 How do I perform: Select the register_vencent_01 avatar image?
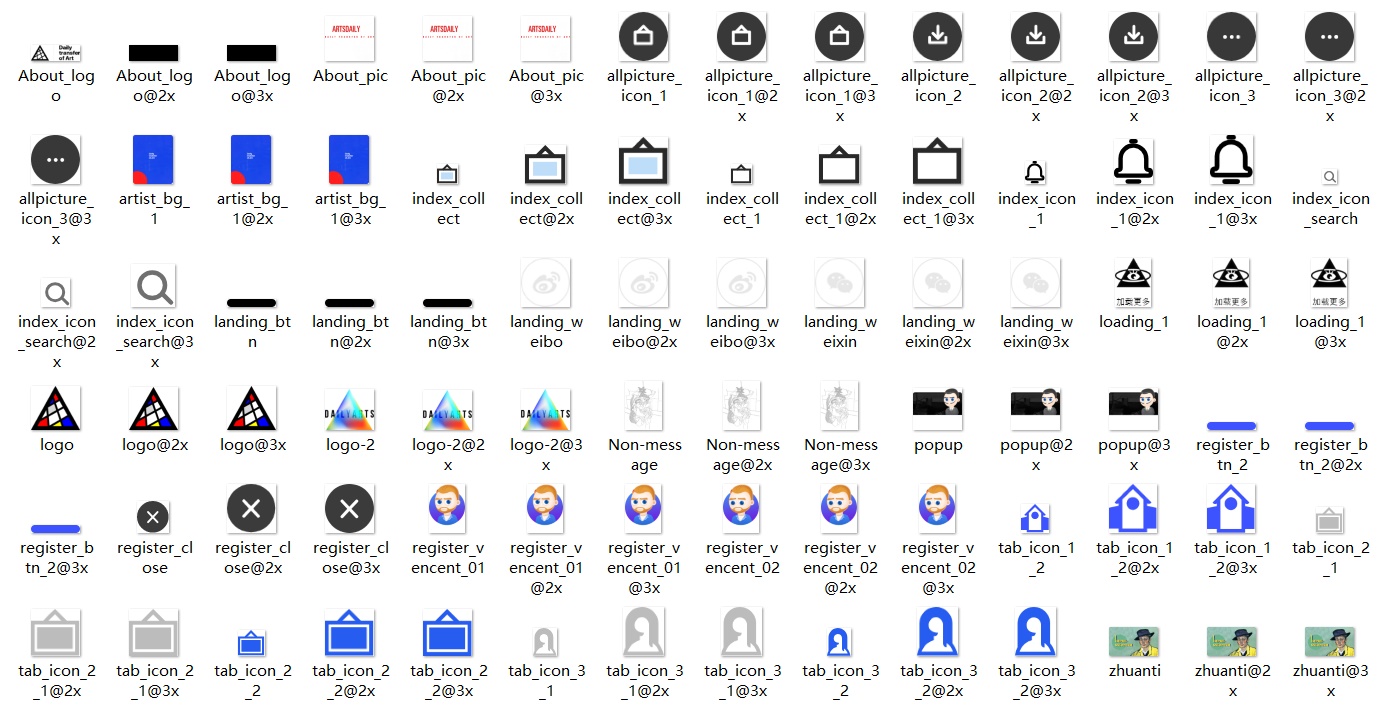[x=447, y=509]
